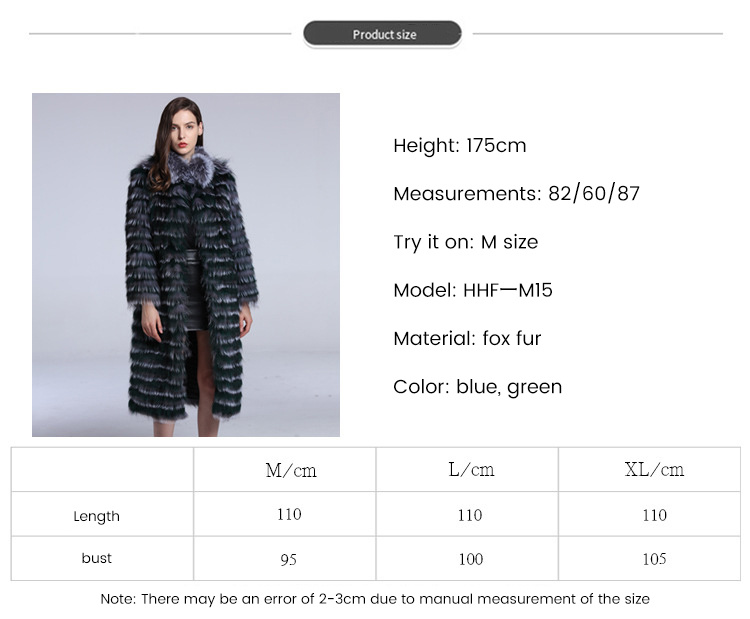Image resolution: width=750 pixels, height=619 pixels.
Task: Click the M size length value 110
Action: (x=289, y=515)
